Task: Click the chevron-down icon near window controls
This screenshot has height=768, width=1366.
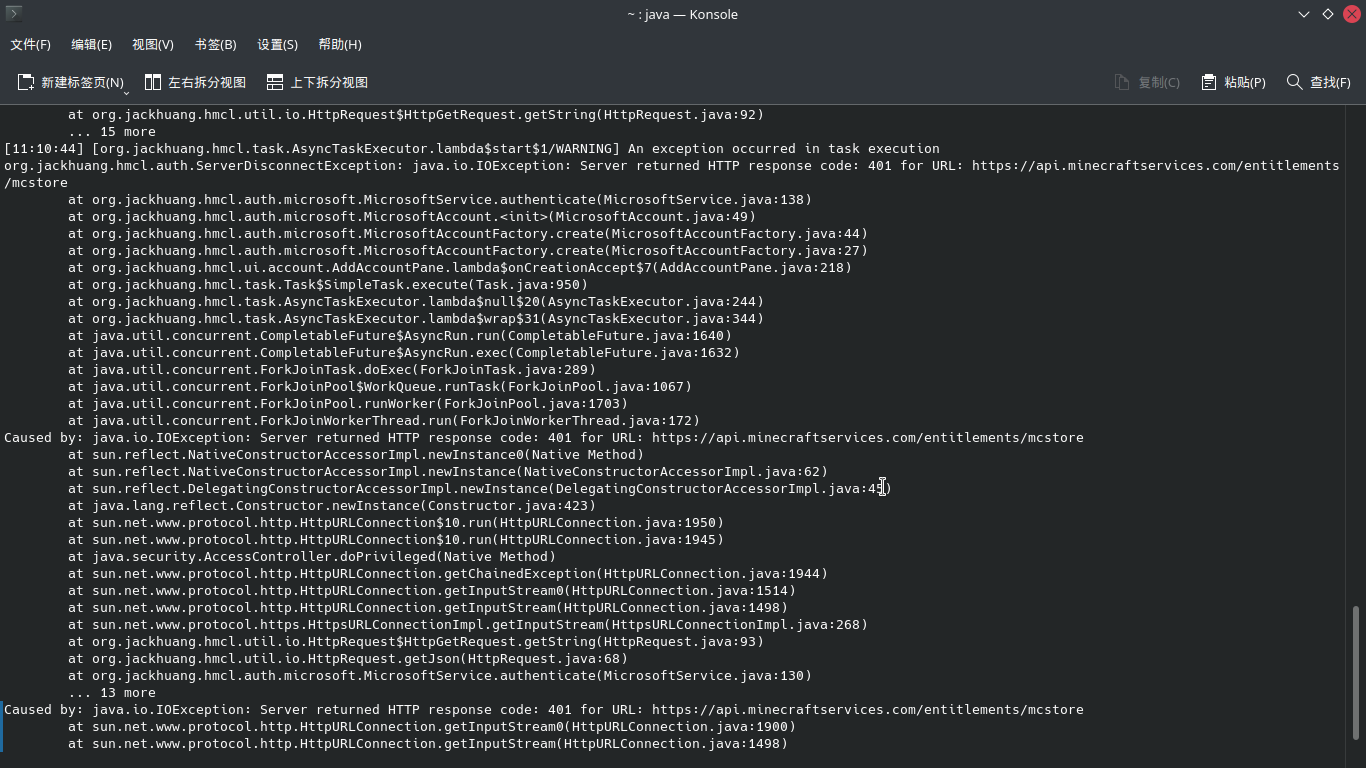Action: tap(1303, 14)
